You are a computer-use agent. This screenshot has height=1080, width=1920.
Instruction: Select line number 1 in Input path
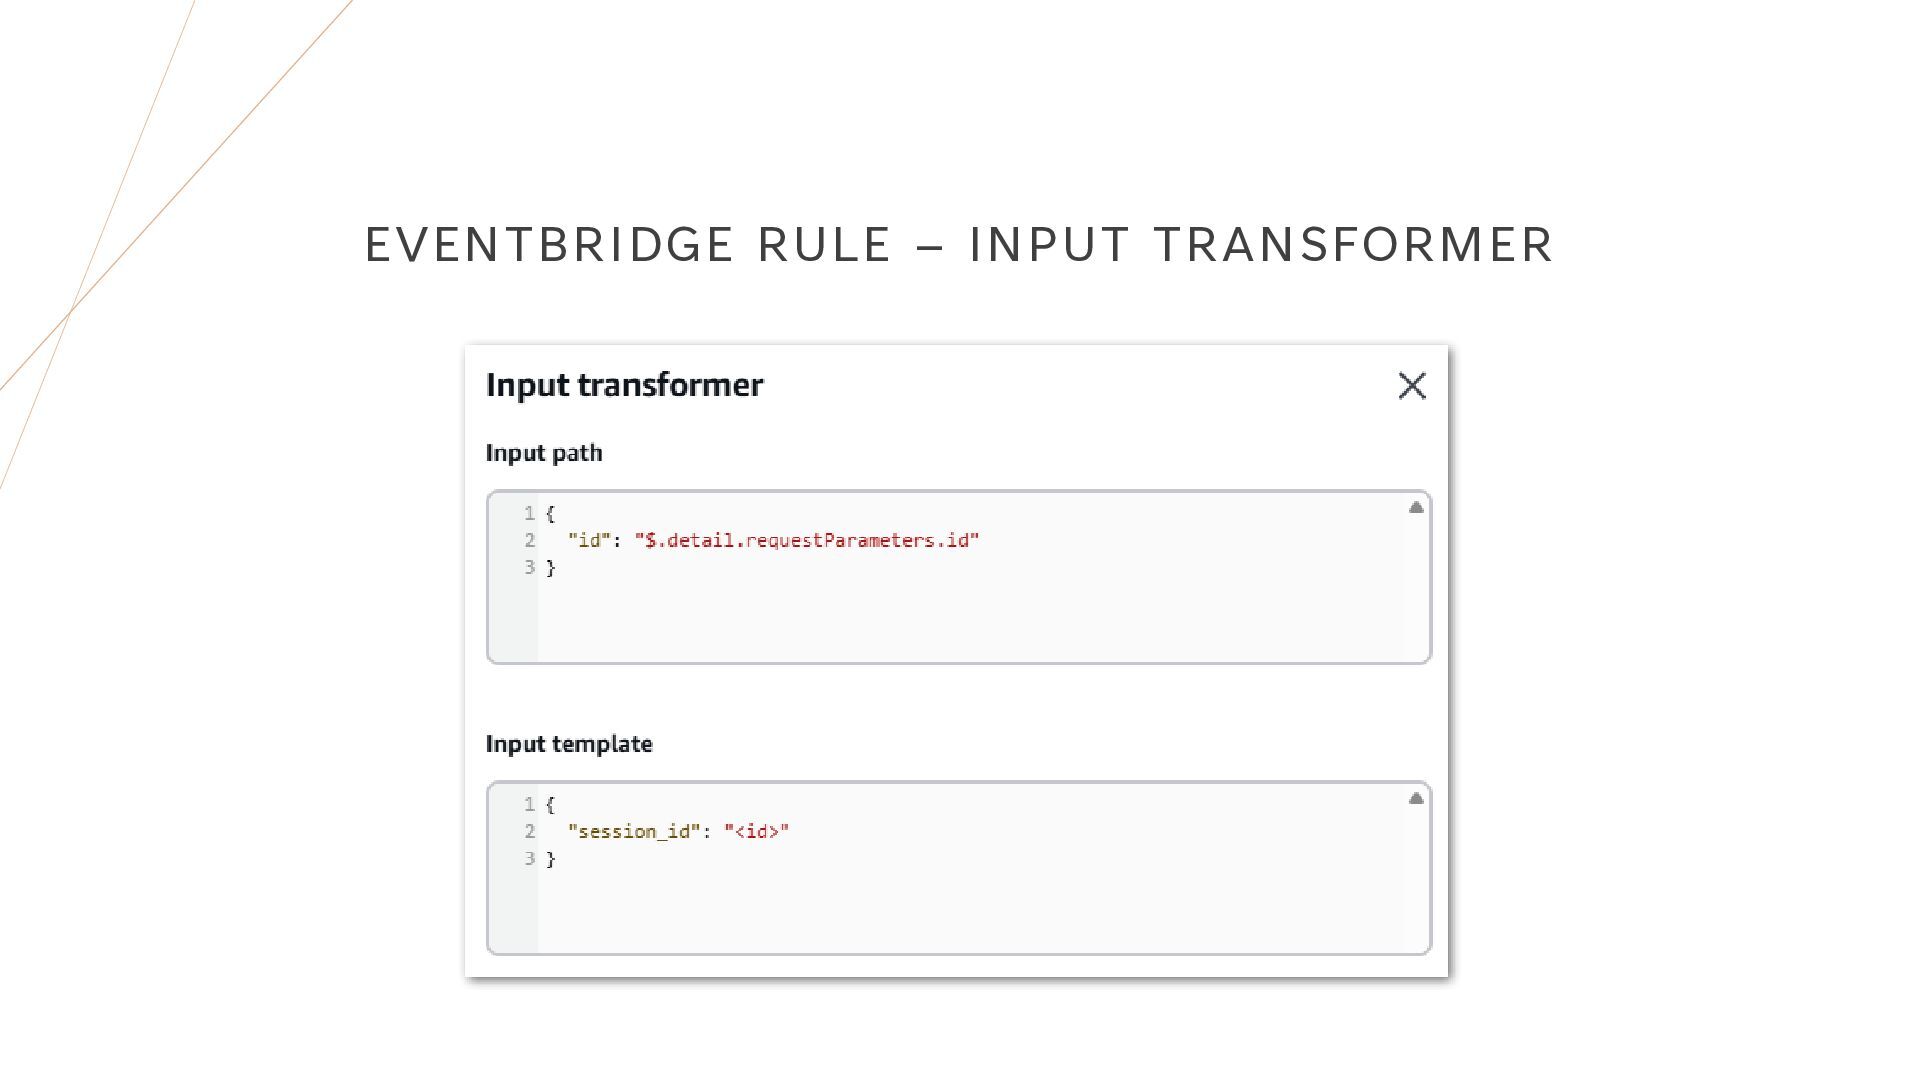click(x=529, y=513)
